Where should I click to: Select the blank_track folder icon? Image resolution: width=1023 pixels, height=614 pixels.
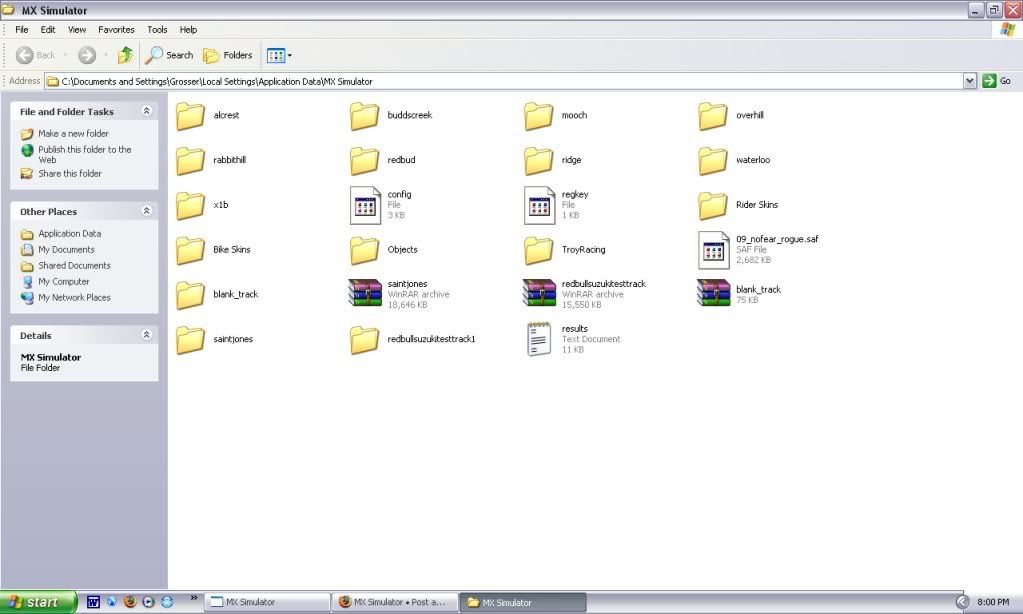pyautogui.click(x=191, y=295)
